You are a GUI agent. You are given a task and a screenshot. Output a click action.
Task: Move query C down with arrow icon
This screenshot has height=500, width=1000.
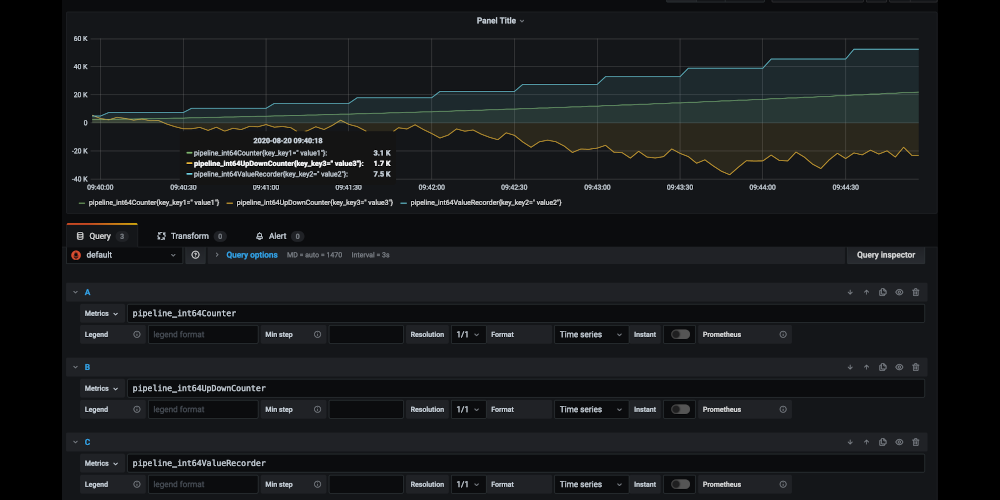coord(850,442)
